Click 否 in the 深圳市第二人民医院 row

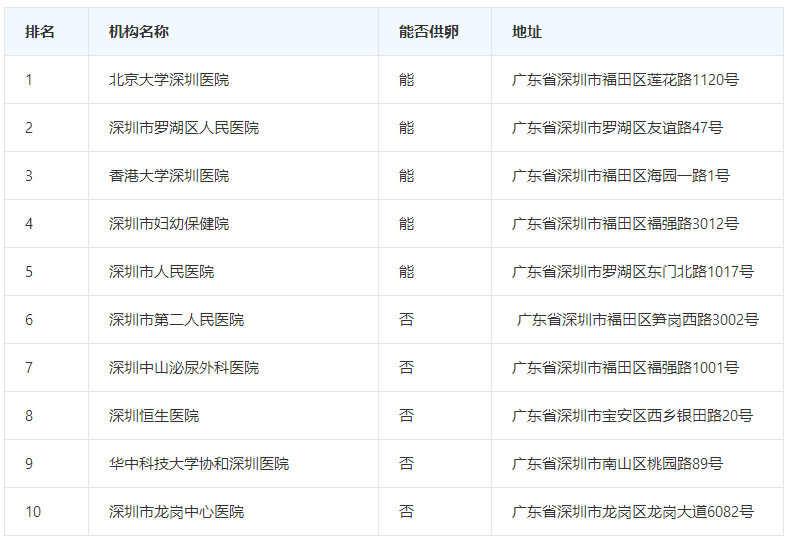pos(406,320)
